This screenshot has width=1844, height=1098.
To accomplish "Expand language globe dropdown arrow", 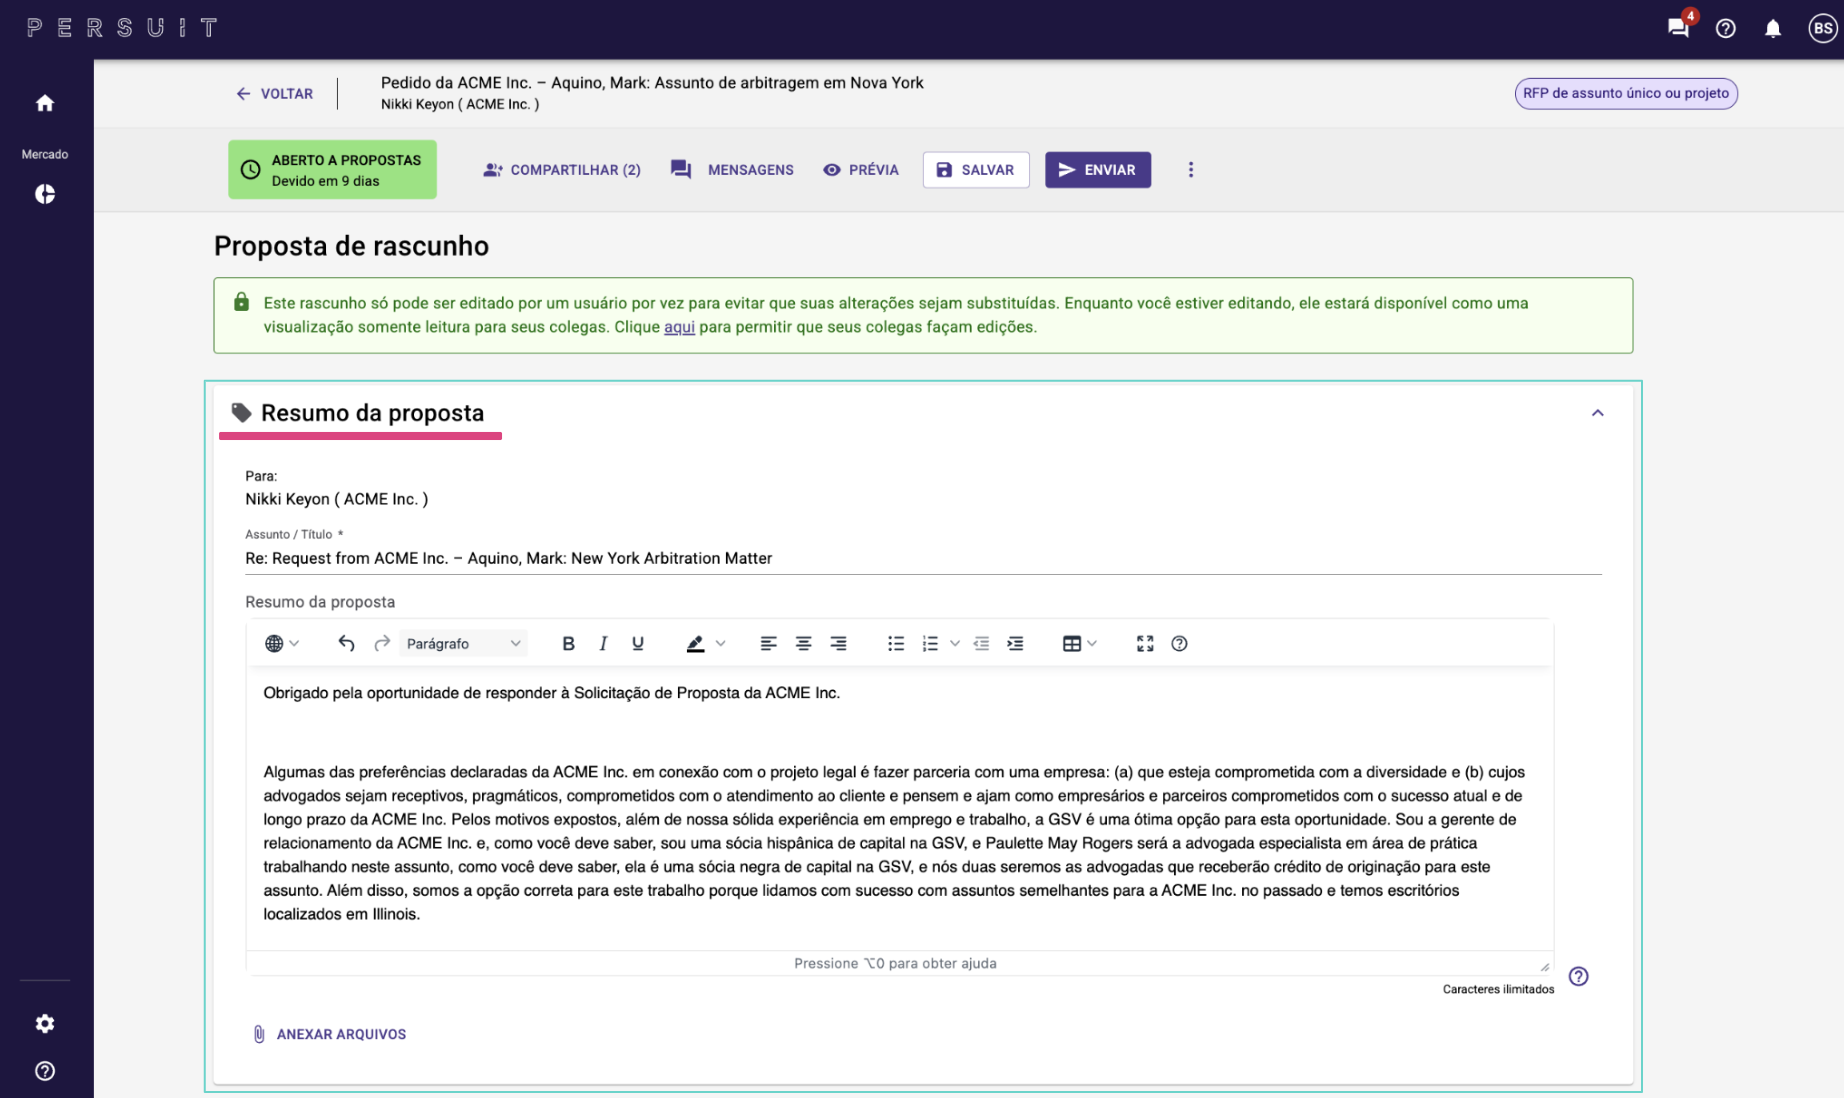I will (294, 643).
